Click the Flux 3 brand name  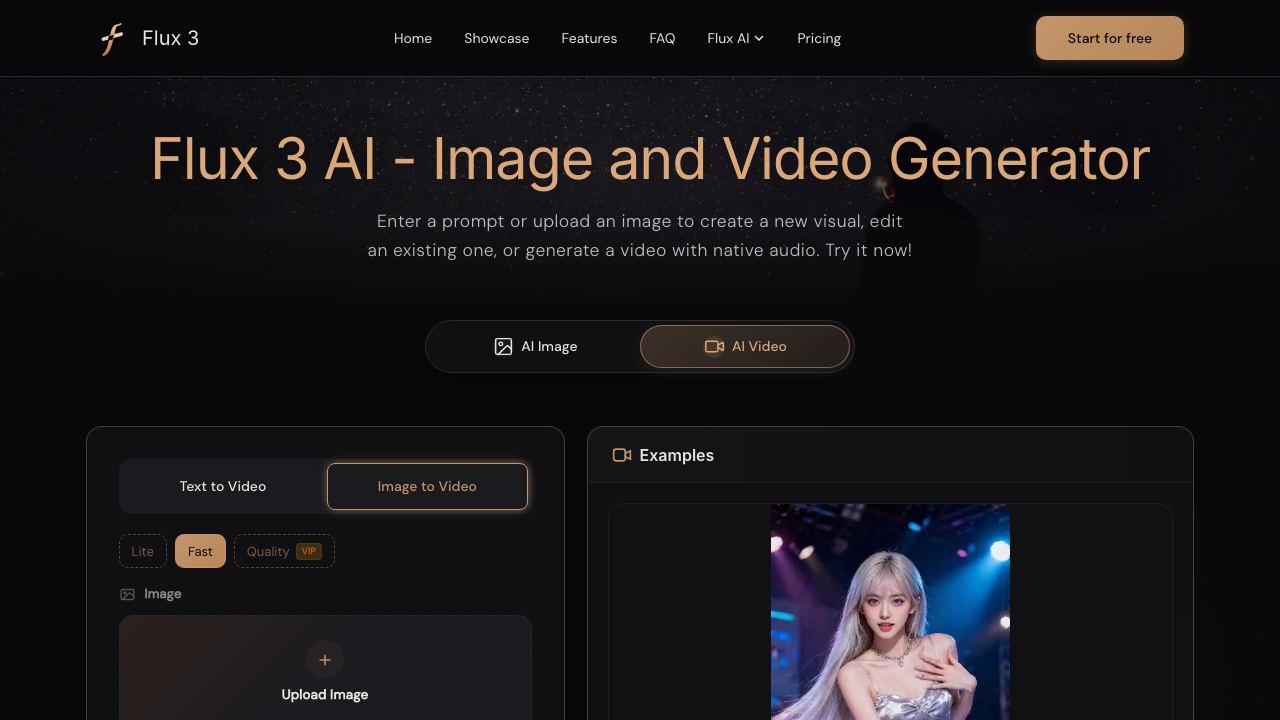click(170, 38)
